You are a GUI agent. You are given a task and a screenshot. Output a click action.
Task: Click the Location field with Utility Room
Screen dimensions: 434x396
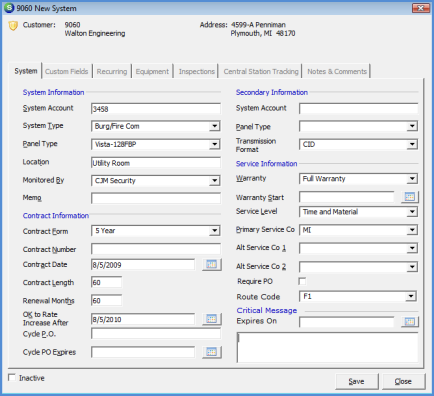tap(156, 163)
